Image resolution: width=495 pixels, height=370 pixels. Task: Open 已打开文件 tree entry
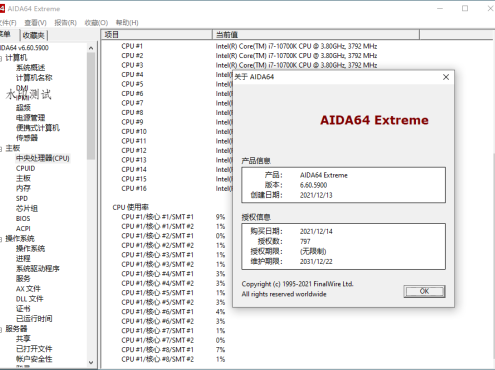pos(34,349)
